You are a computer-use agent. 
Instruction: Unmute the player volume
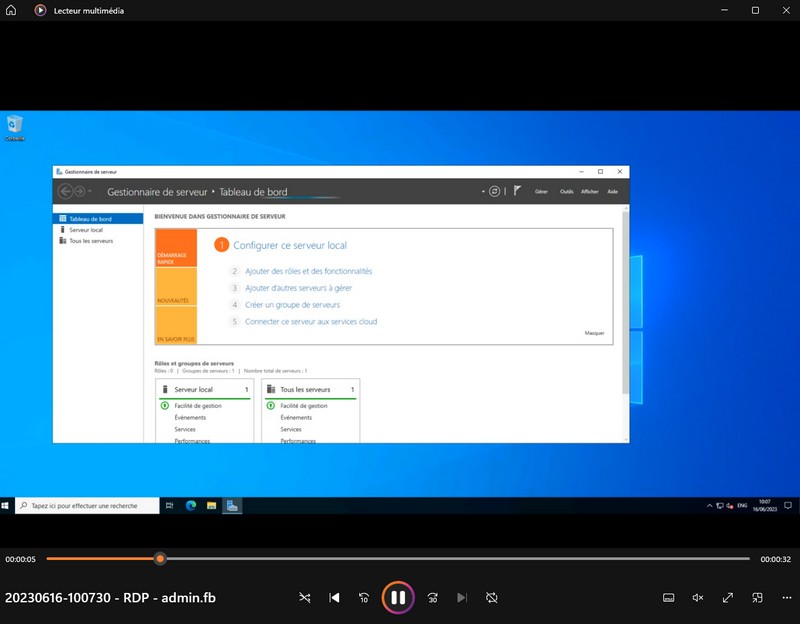698,598
